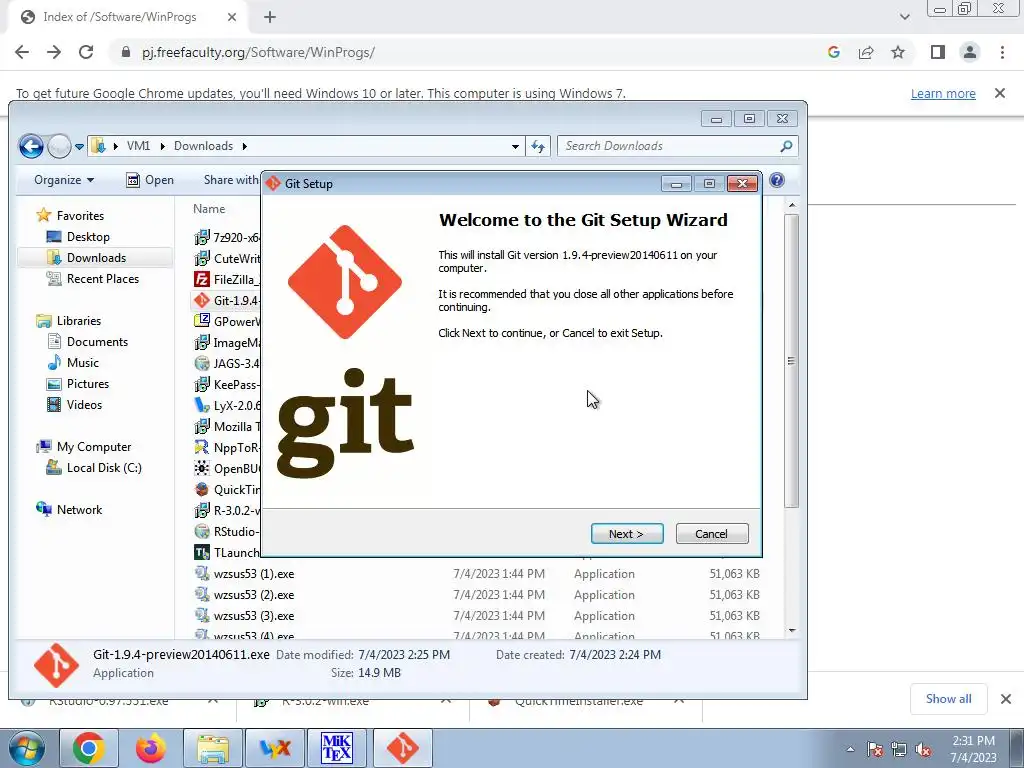The width and height of the screenshot is (1024, 768).
Task: Open the Organize menu
Action: click(64, 180)
